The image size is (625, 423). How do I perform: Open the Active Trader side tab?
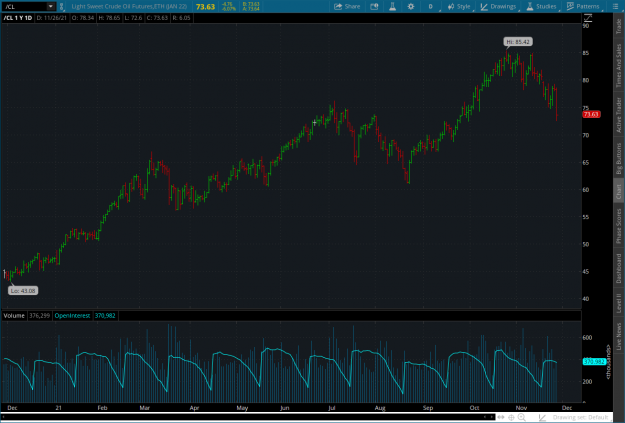619,115
